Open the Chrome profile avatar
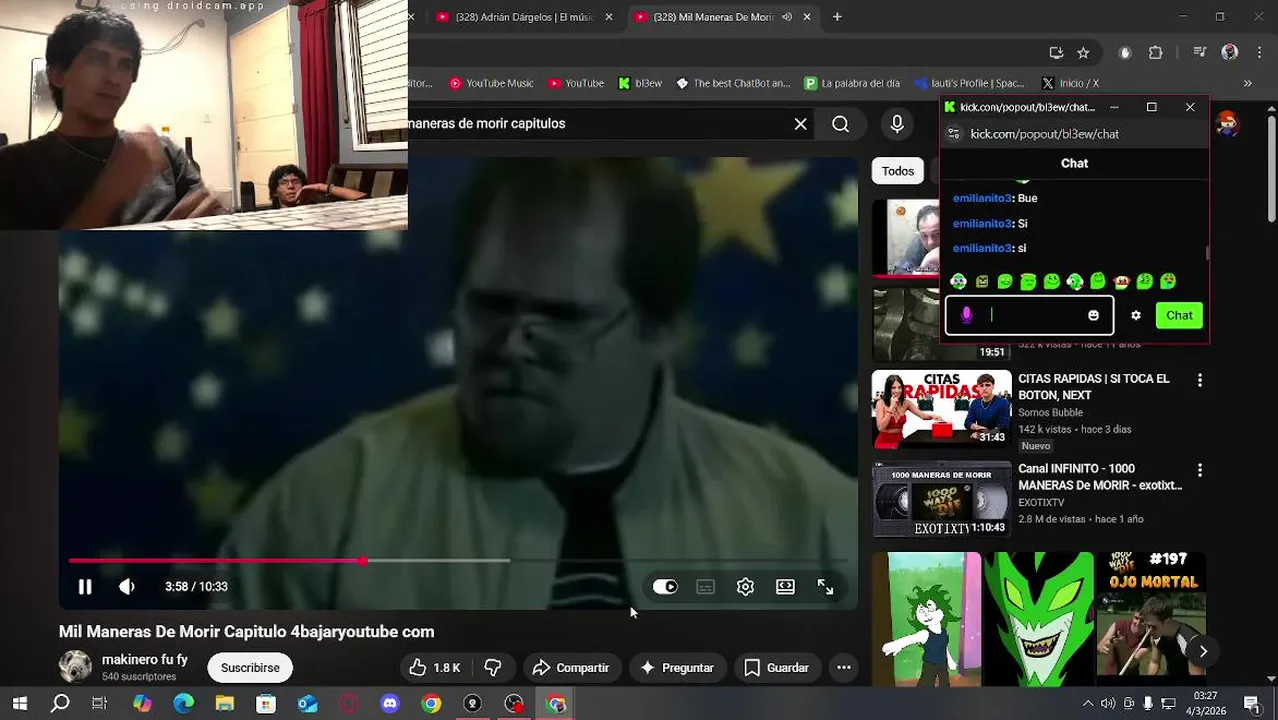 (x=1230, y=53)
